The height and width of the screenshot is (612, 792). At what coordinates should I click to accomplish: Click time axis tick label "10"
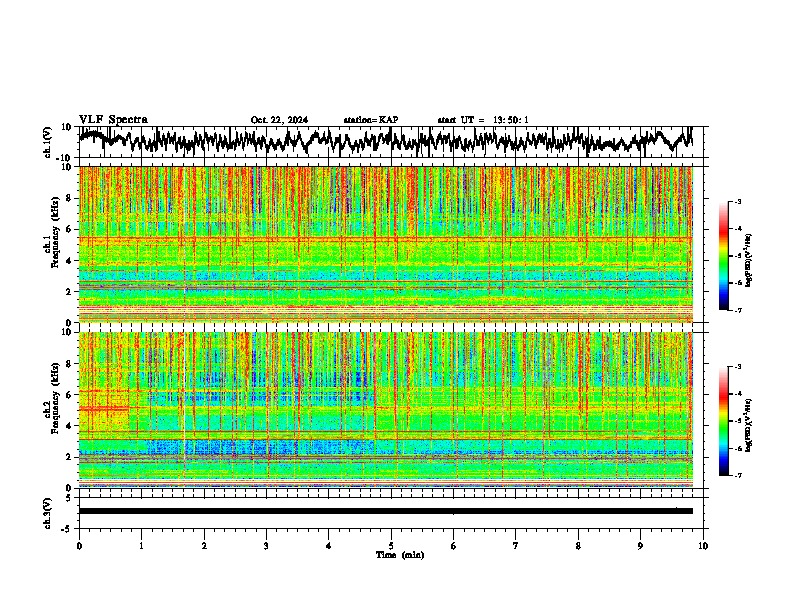[x=703, y=546]
